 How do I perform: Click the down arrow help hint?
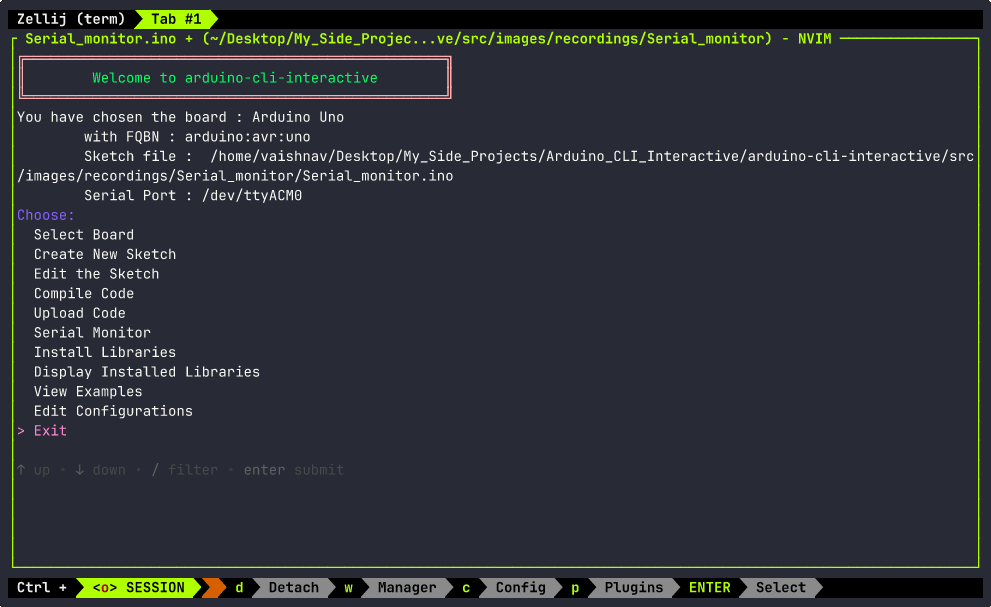tap(100, 470)
